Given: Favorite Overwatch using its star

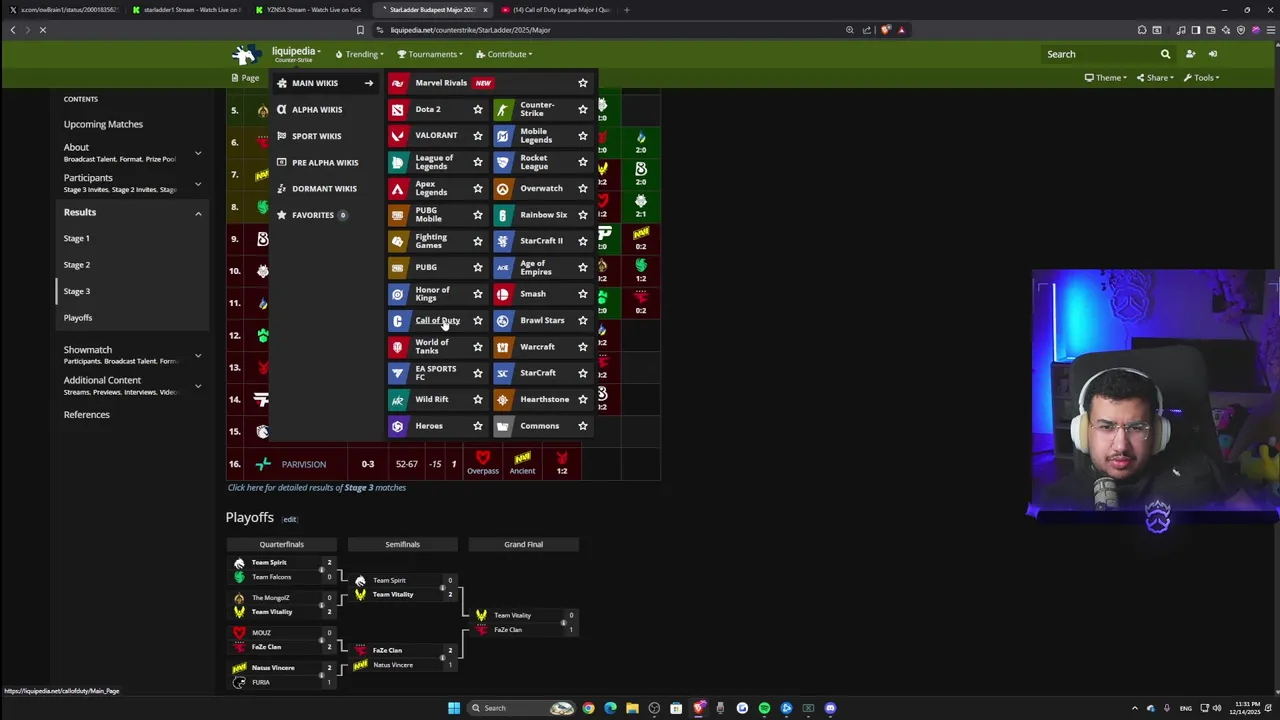Looking at the screenshot, I should point(583,188).
